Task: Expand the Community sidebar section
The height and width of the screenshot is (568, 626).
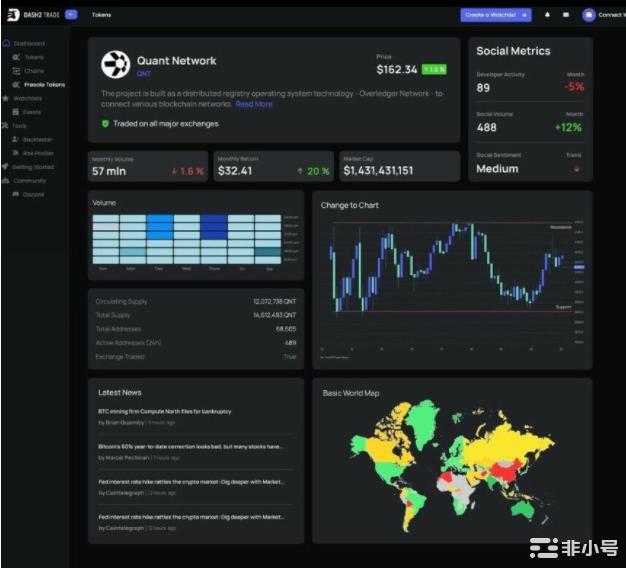Action: 29,181
